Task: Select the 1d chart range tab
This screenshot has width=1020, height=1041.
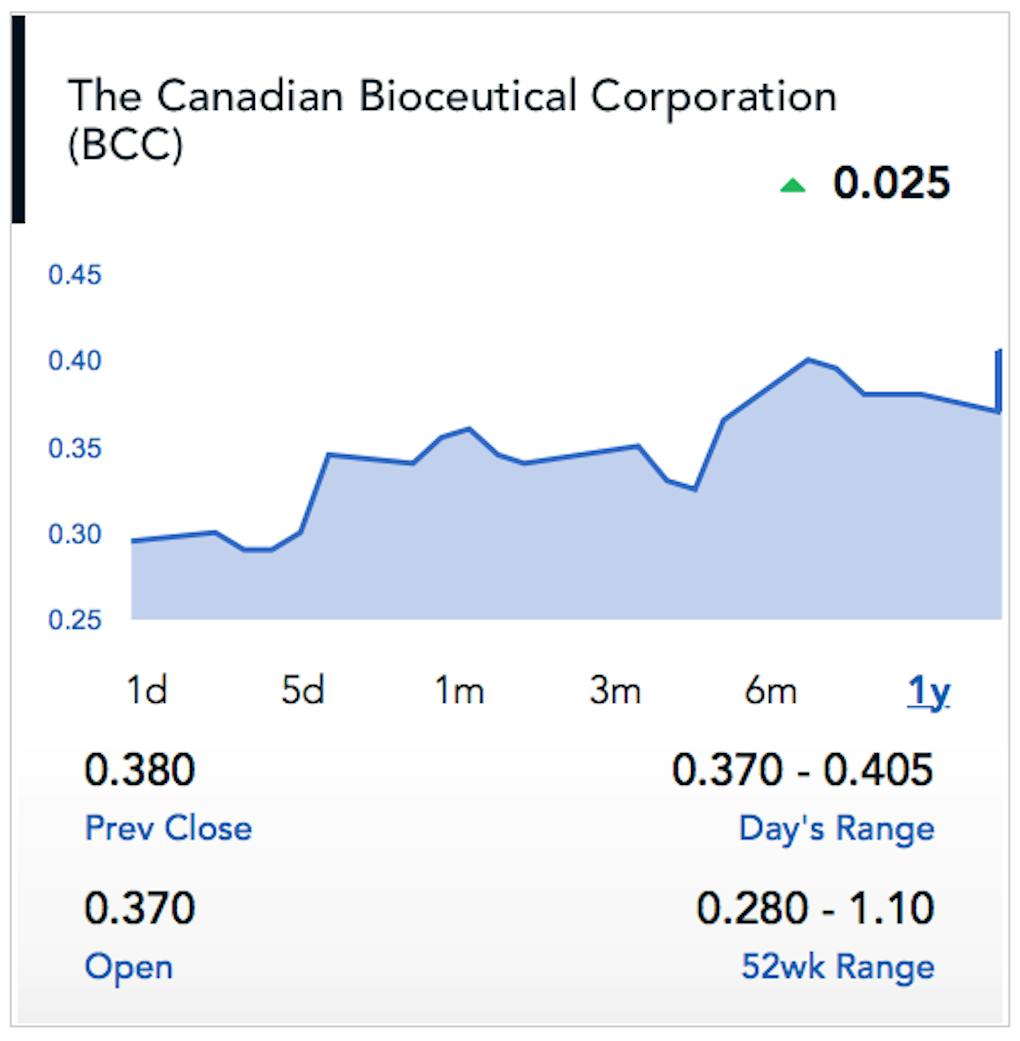Action: [146, 691]
